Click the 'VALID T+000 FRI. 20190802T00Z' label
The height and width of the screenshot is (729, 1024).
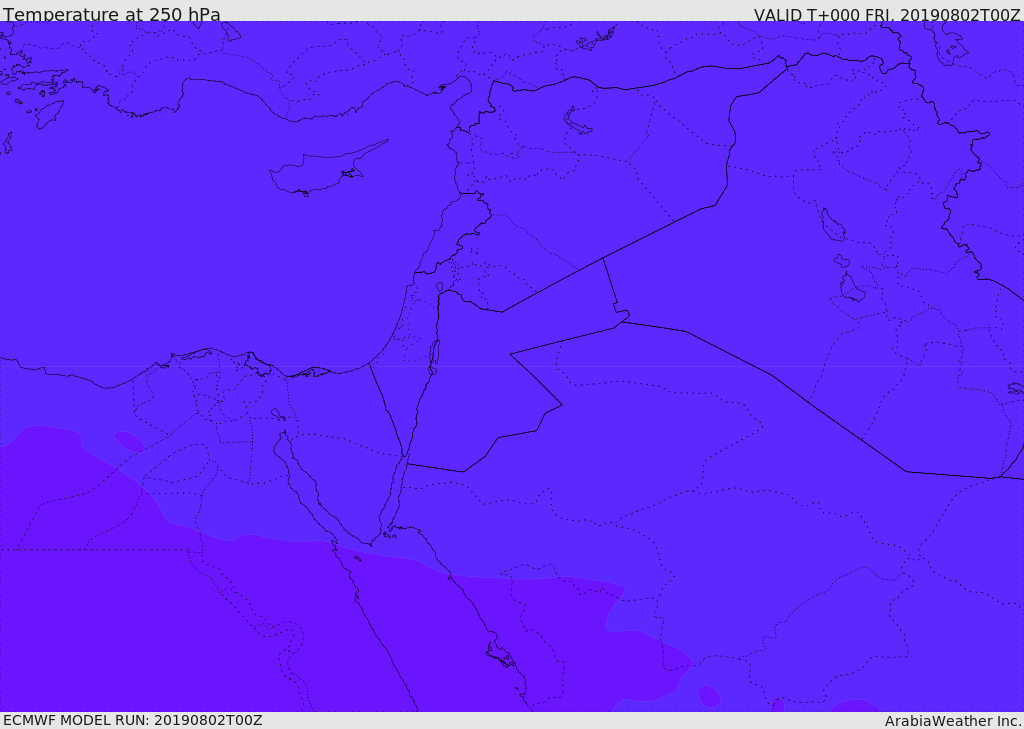click(x=887, y=14)
